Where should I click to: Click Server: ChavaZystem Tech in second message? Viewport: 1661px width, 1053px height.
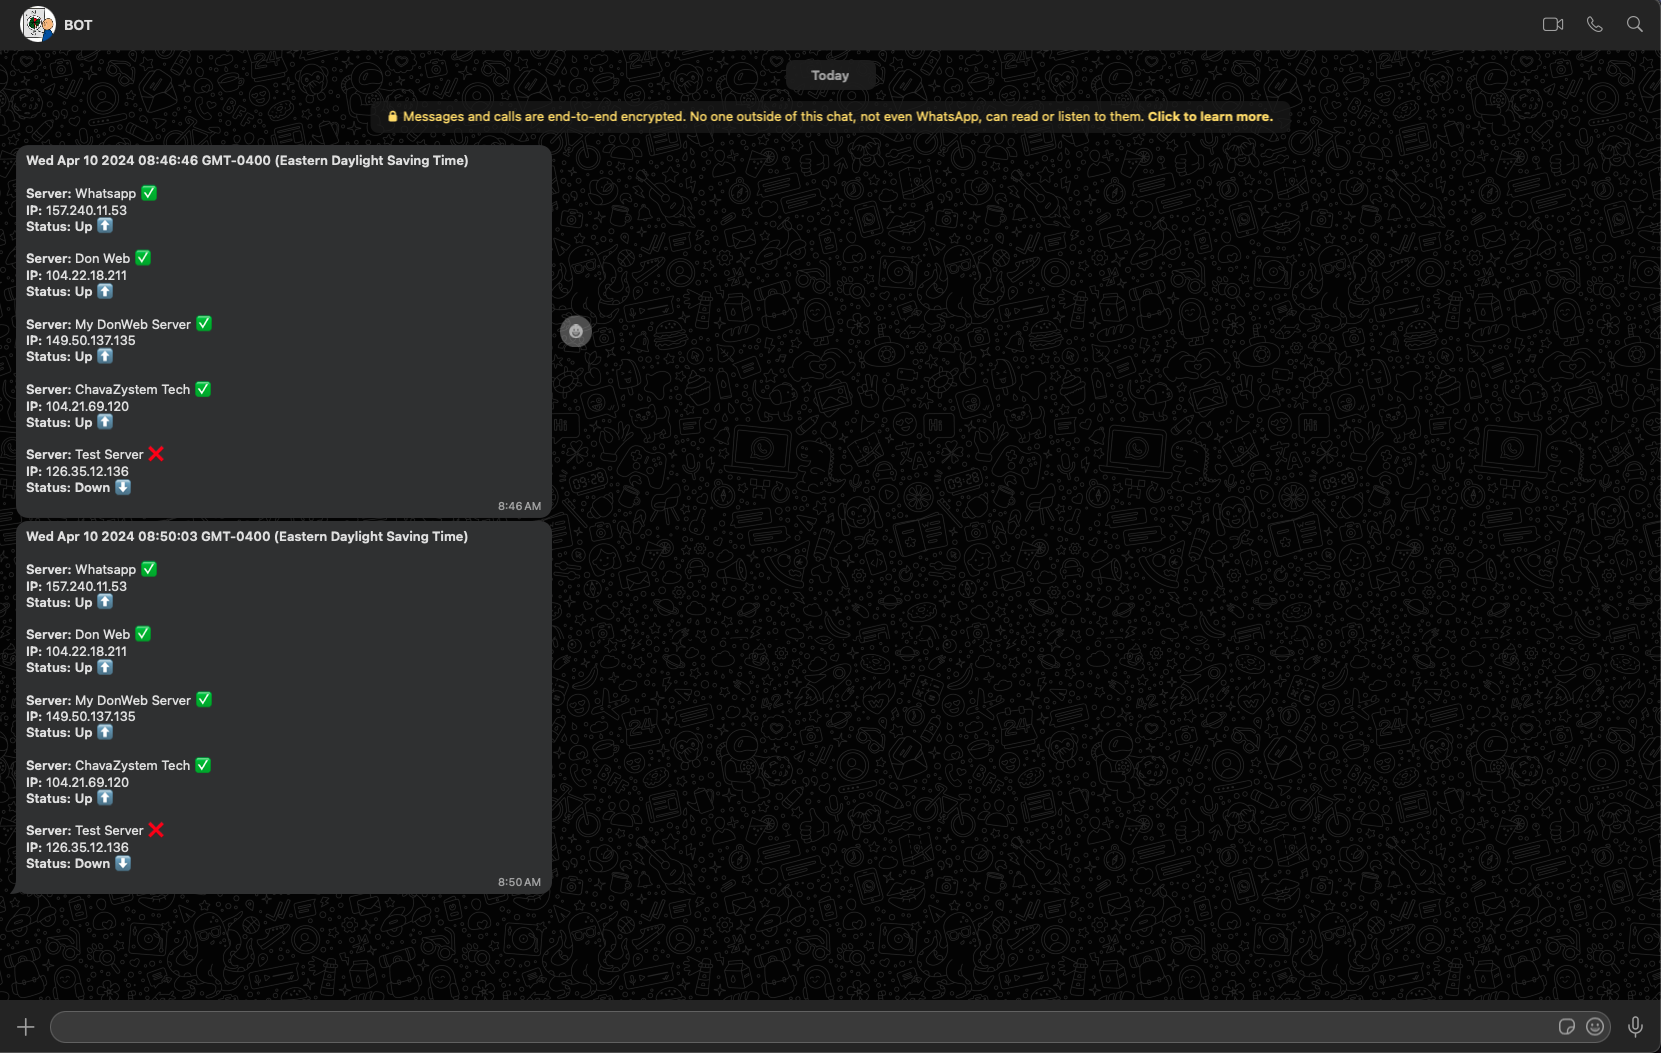(118, 766)
